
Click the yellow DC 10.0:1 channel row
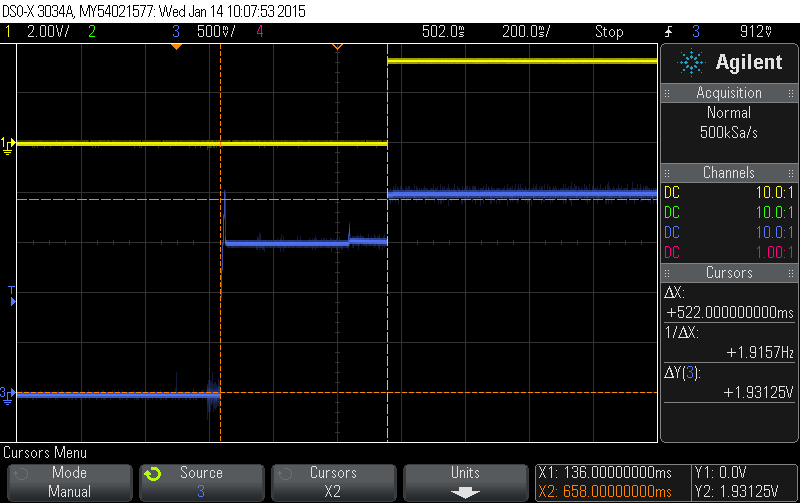(x=729, y=192)
